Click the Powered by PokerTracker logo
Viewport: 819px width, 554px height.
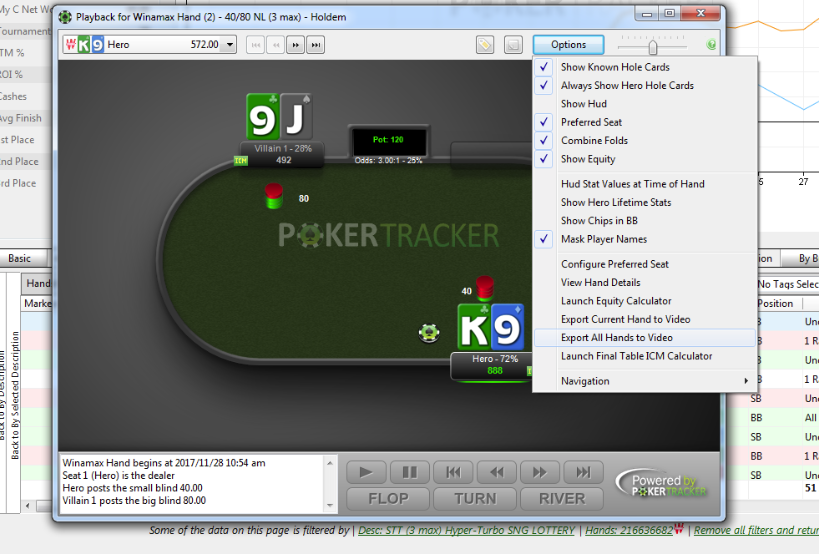pos(662,484)
